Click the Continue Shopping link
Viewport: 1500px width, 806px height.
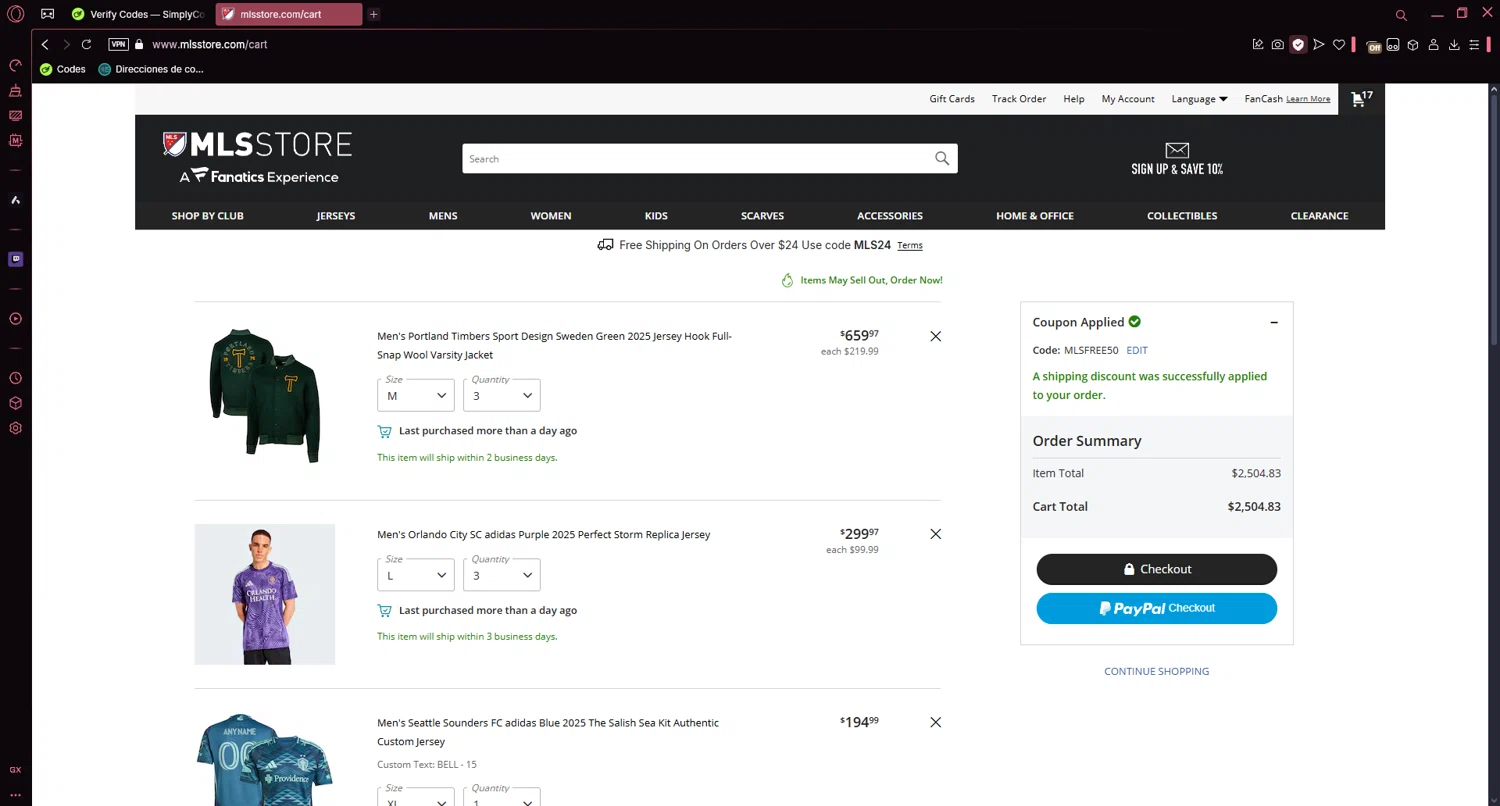[x=1157, y=671]
